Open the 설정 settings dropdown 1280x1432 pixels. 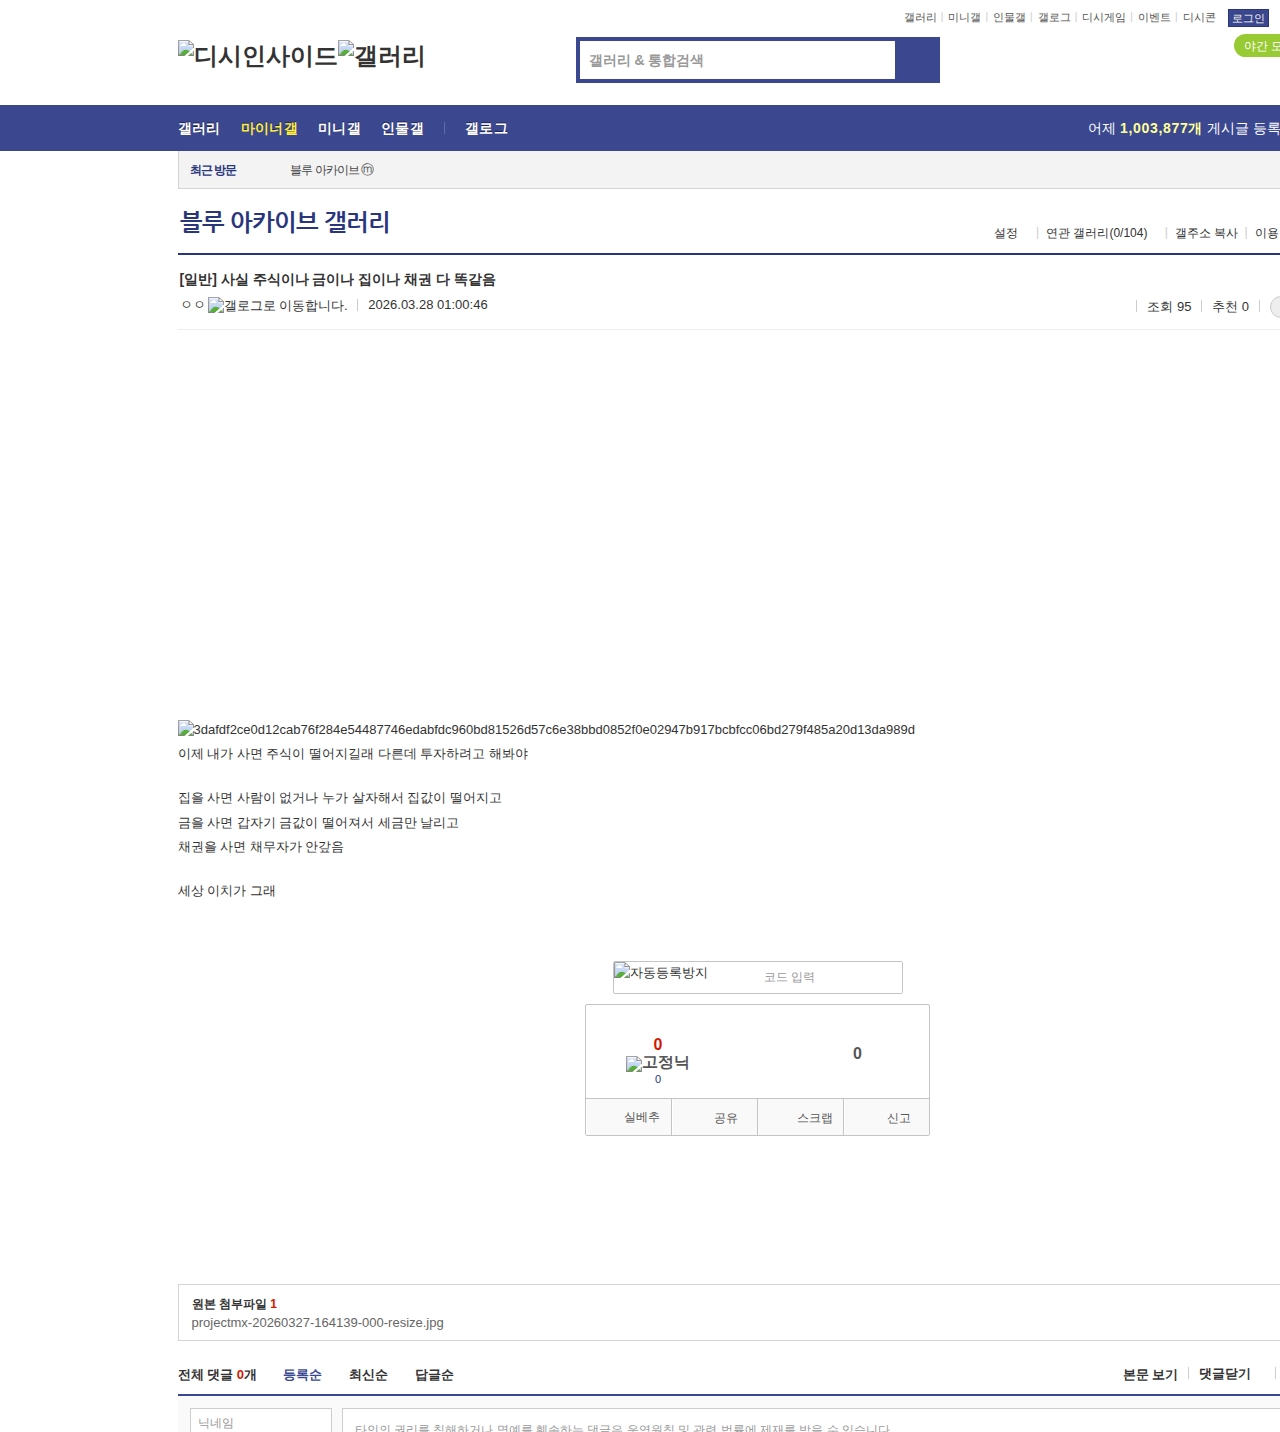coord(1005,233)
